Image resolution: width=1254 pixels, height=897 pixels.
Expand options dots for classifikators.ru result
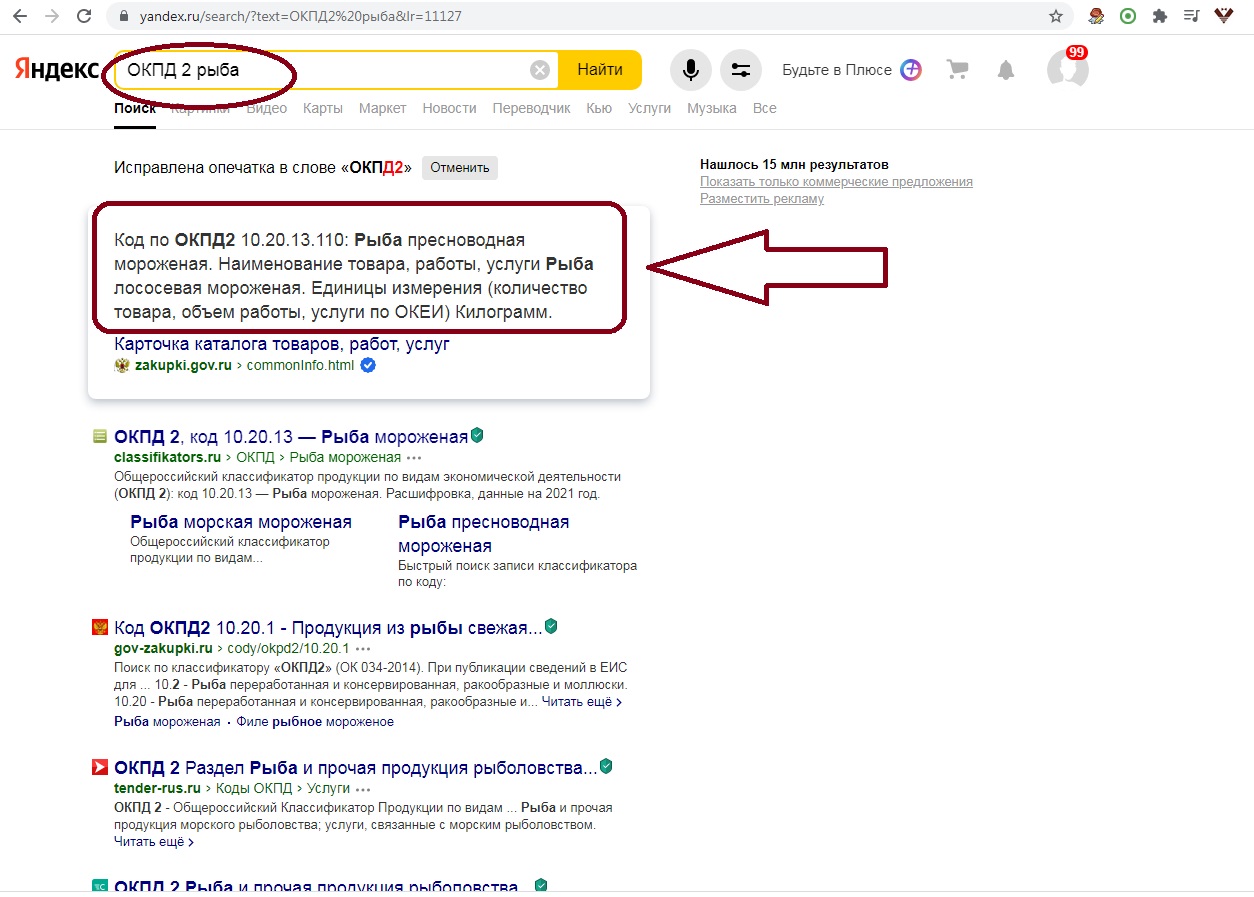[x=415, y=458]
